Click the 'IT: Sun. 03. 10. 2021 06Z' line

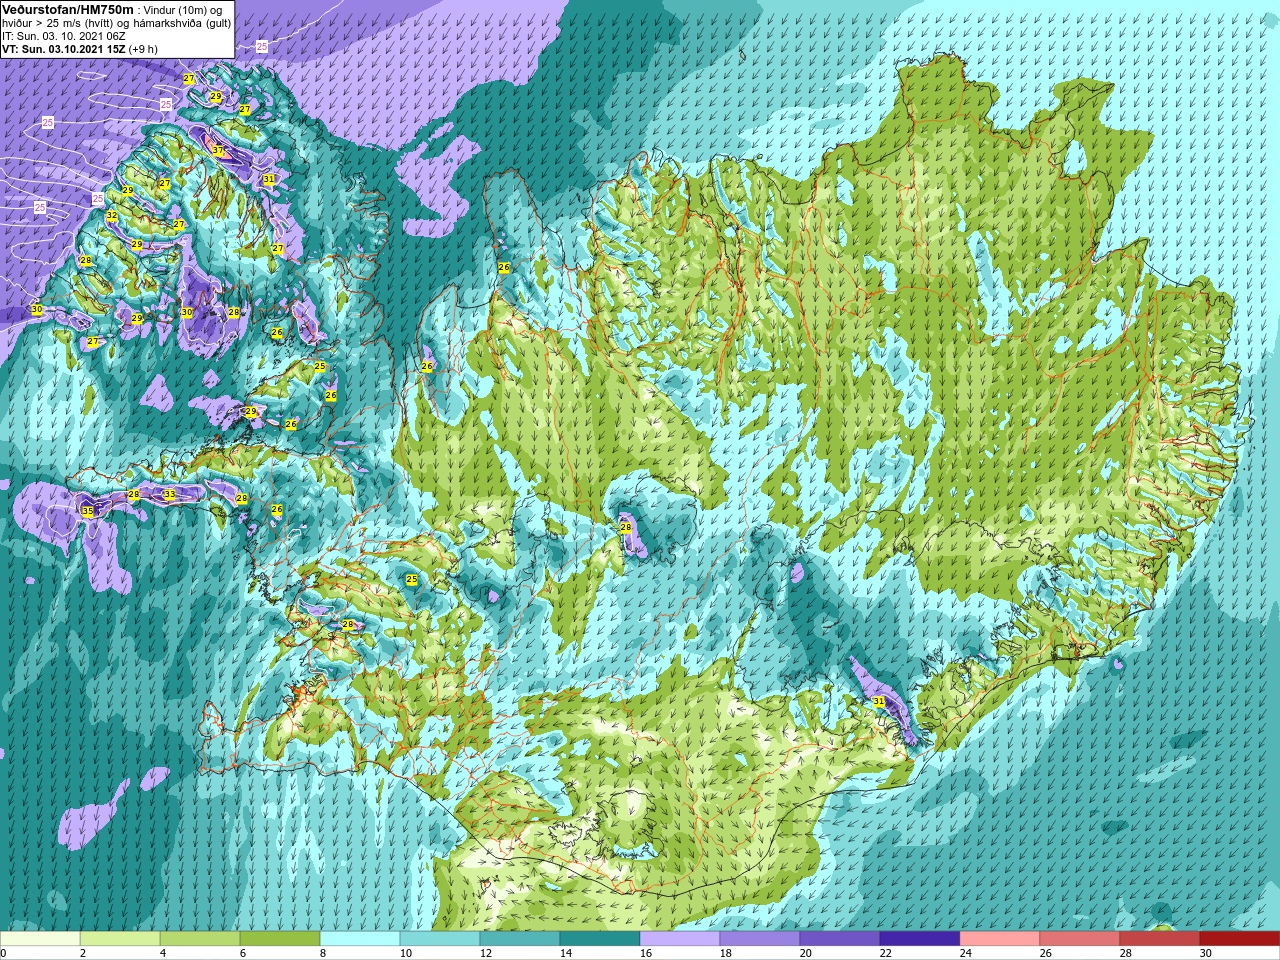pos(64,36)
